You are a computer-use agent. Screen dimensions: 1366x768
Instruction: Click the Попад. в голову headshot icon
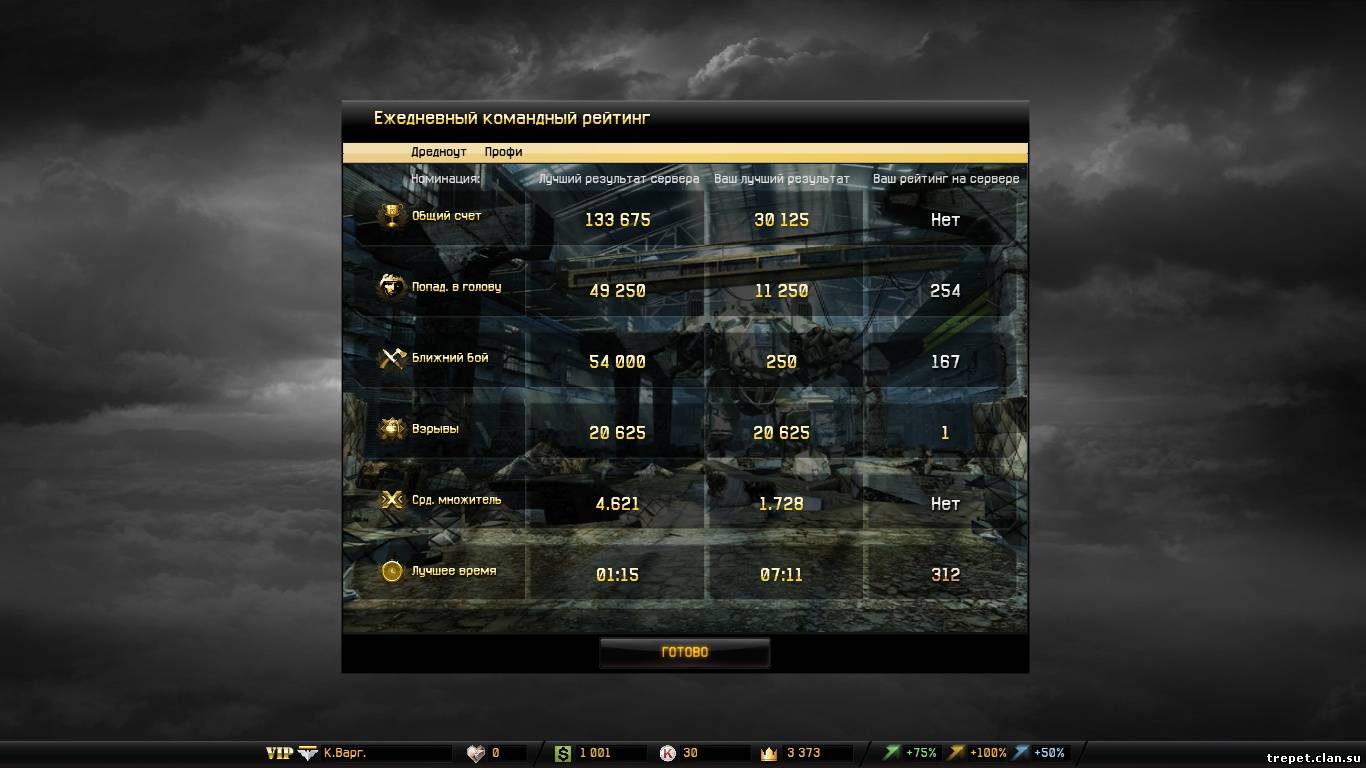tap(392, 287)
